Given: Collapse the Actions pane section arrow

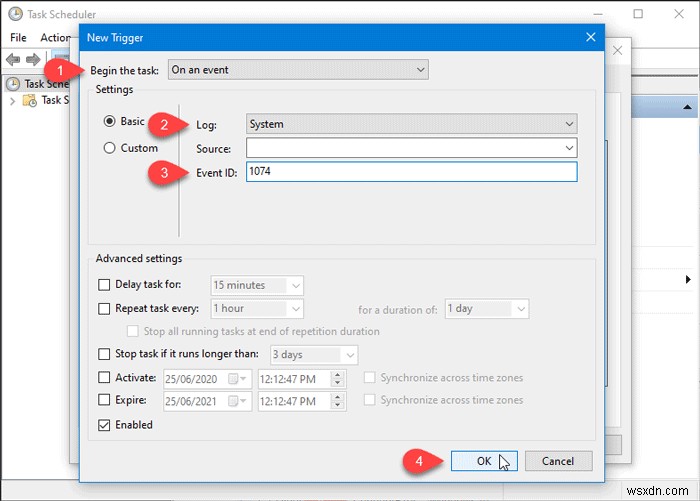Looking at the screenshot, I should (x=687, y=107).
